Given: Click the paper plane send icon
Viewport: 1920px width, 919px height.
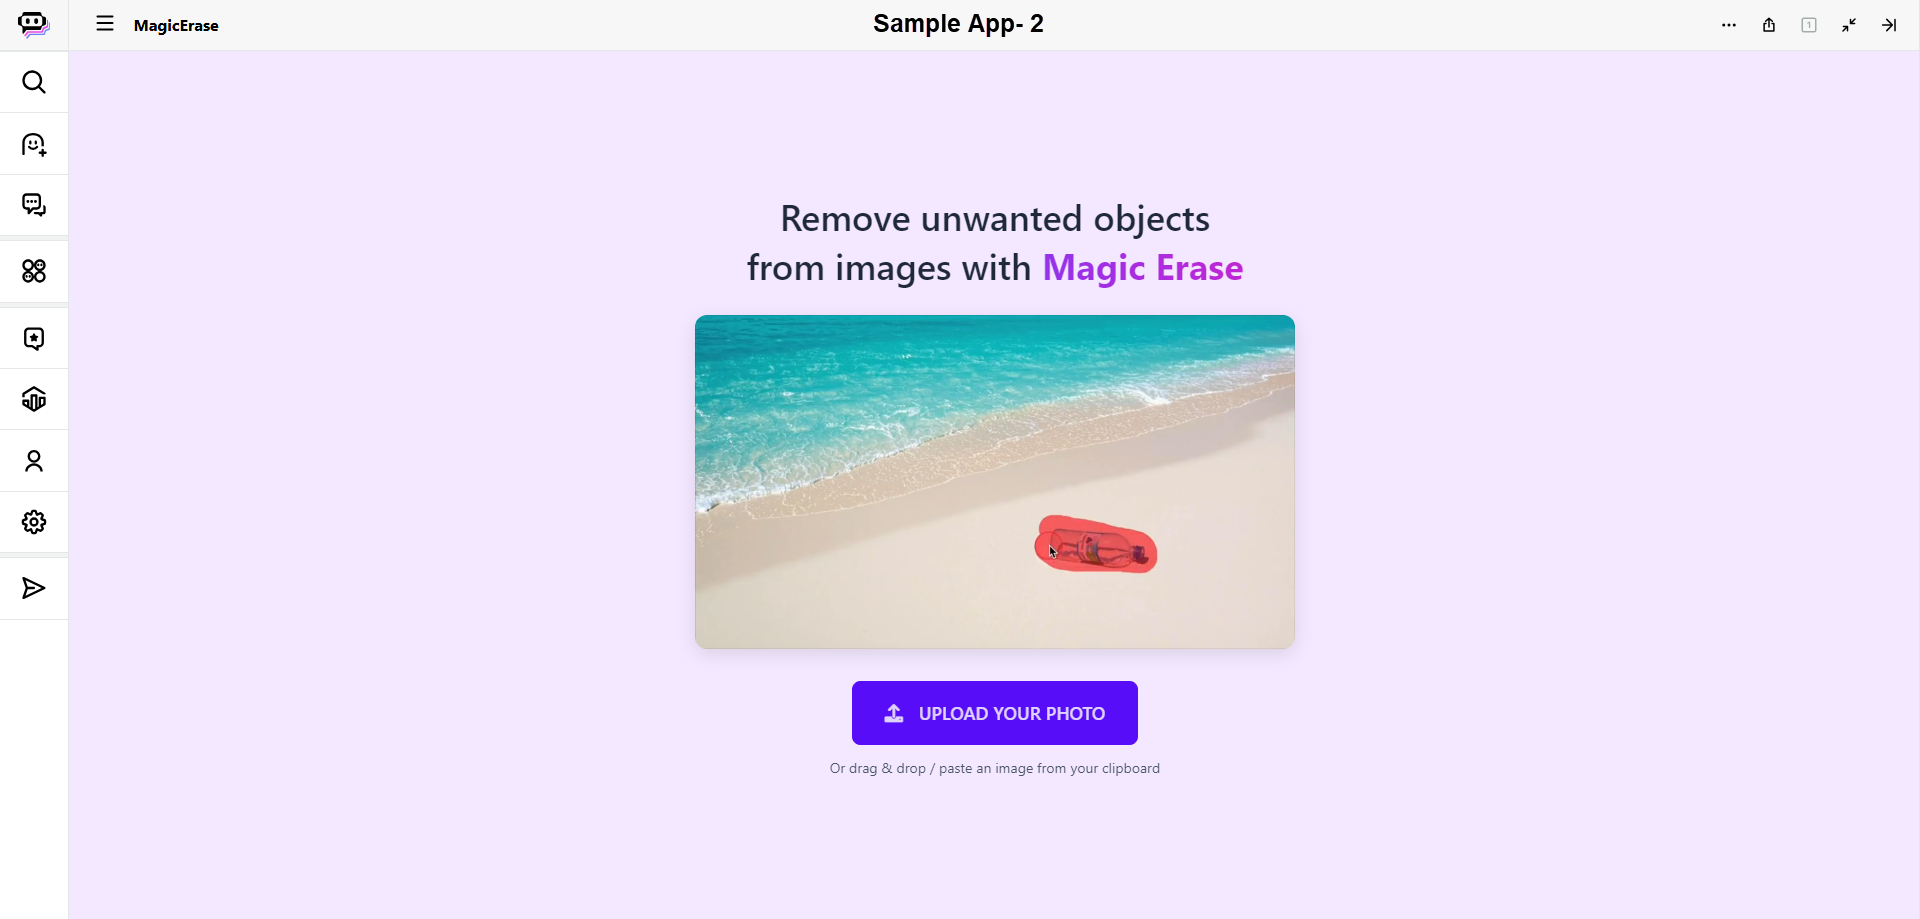Looking at the screenshot, I should [34, 588].
